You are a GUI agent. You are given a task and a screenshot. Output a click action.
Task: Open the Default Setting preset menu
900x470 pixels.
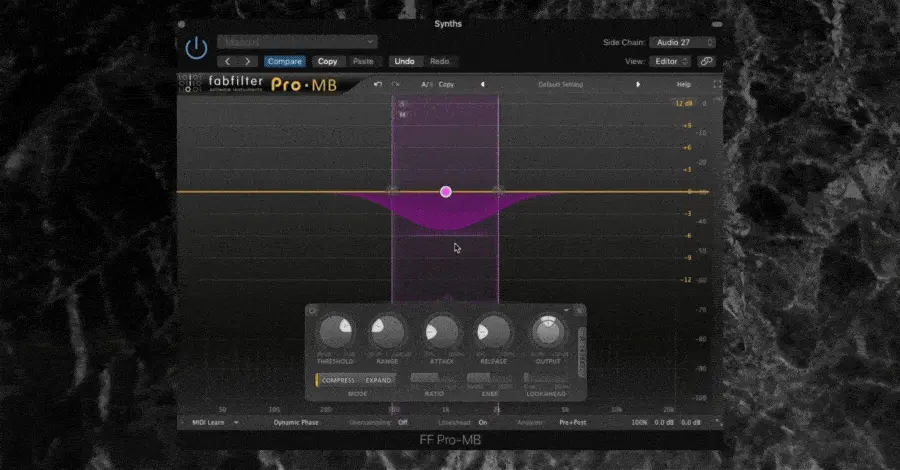pyautogui.click(x=560, y=84)
